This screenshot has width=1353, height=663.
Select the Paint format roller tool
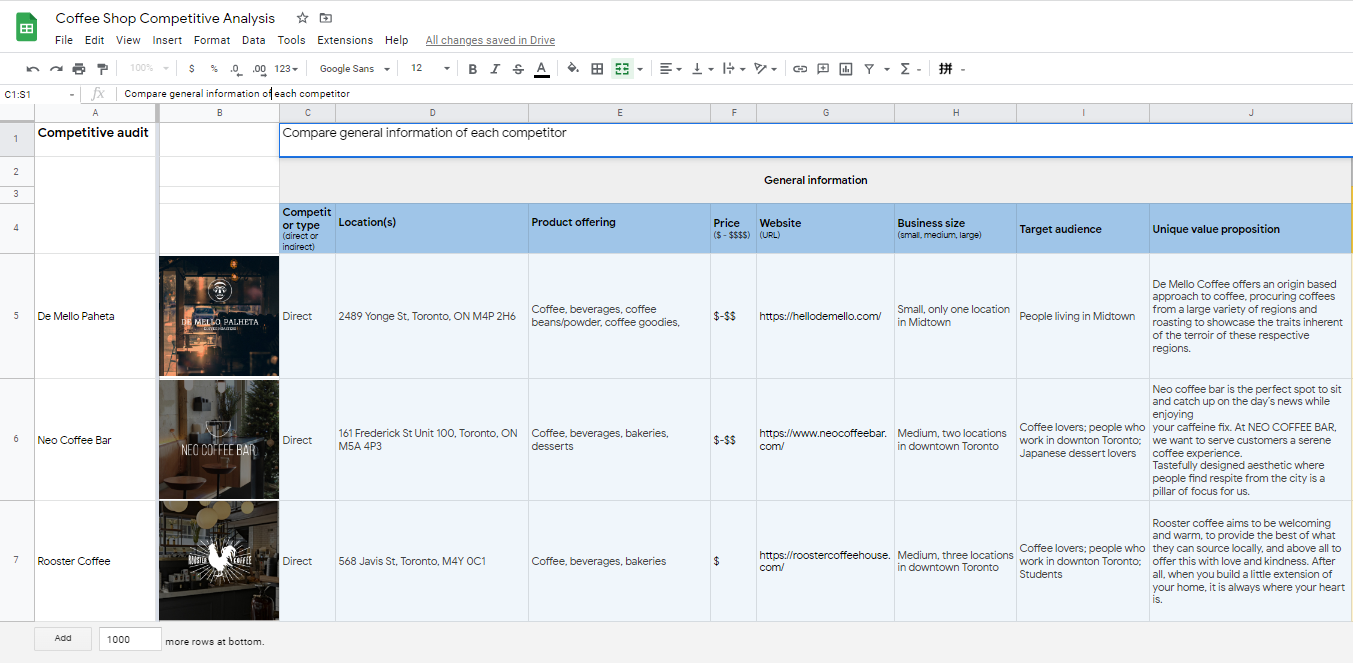coord(102,69)
